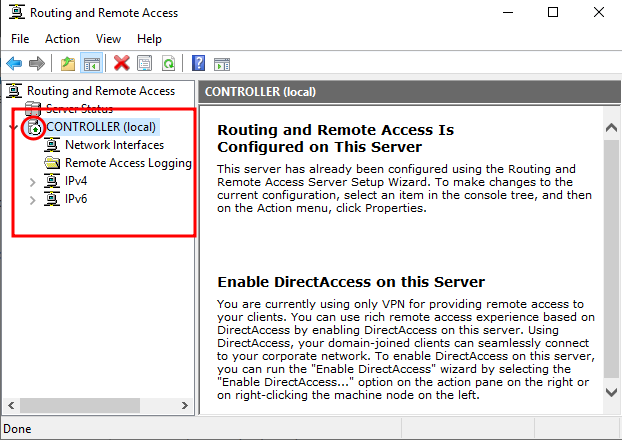Click the Refresh toolbar icon
This screenshot has height=440, width=622.
(169, 63)
